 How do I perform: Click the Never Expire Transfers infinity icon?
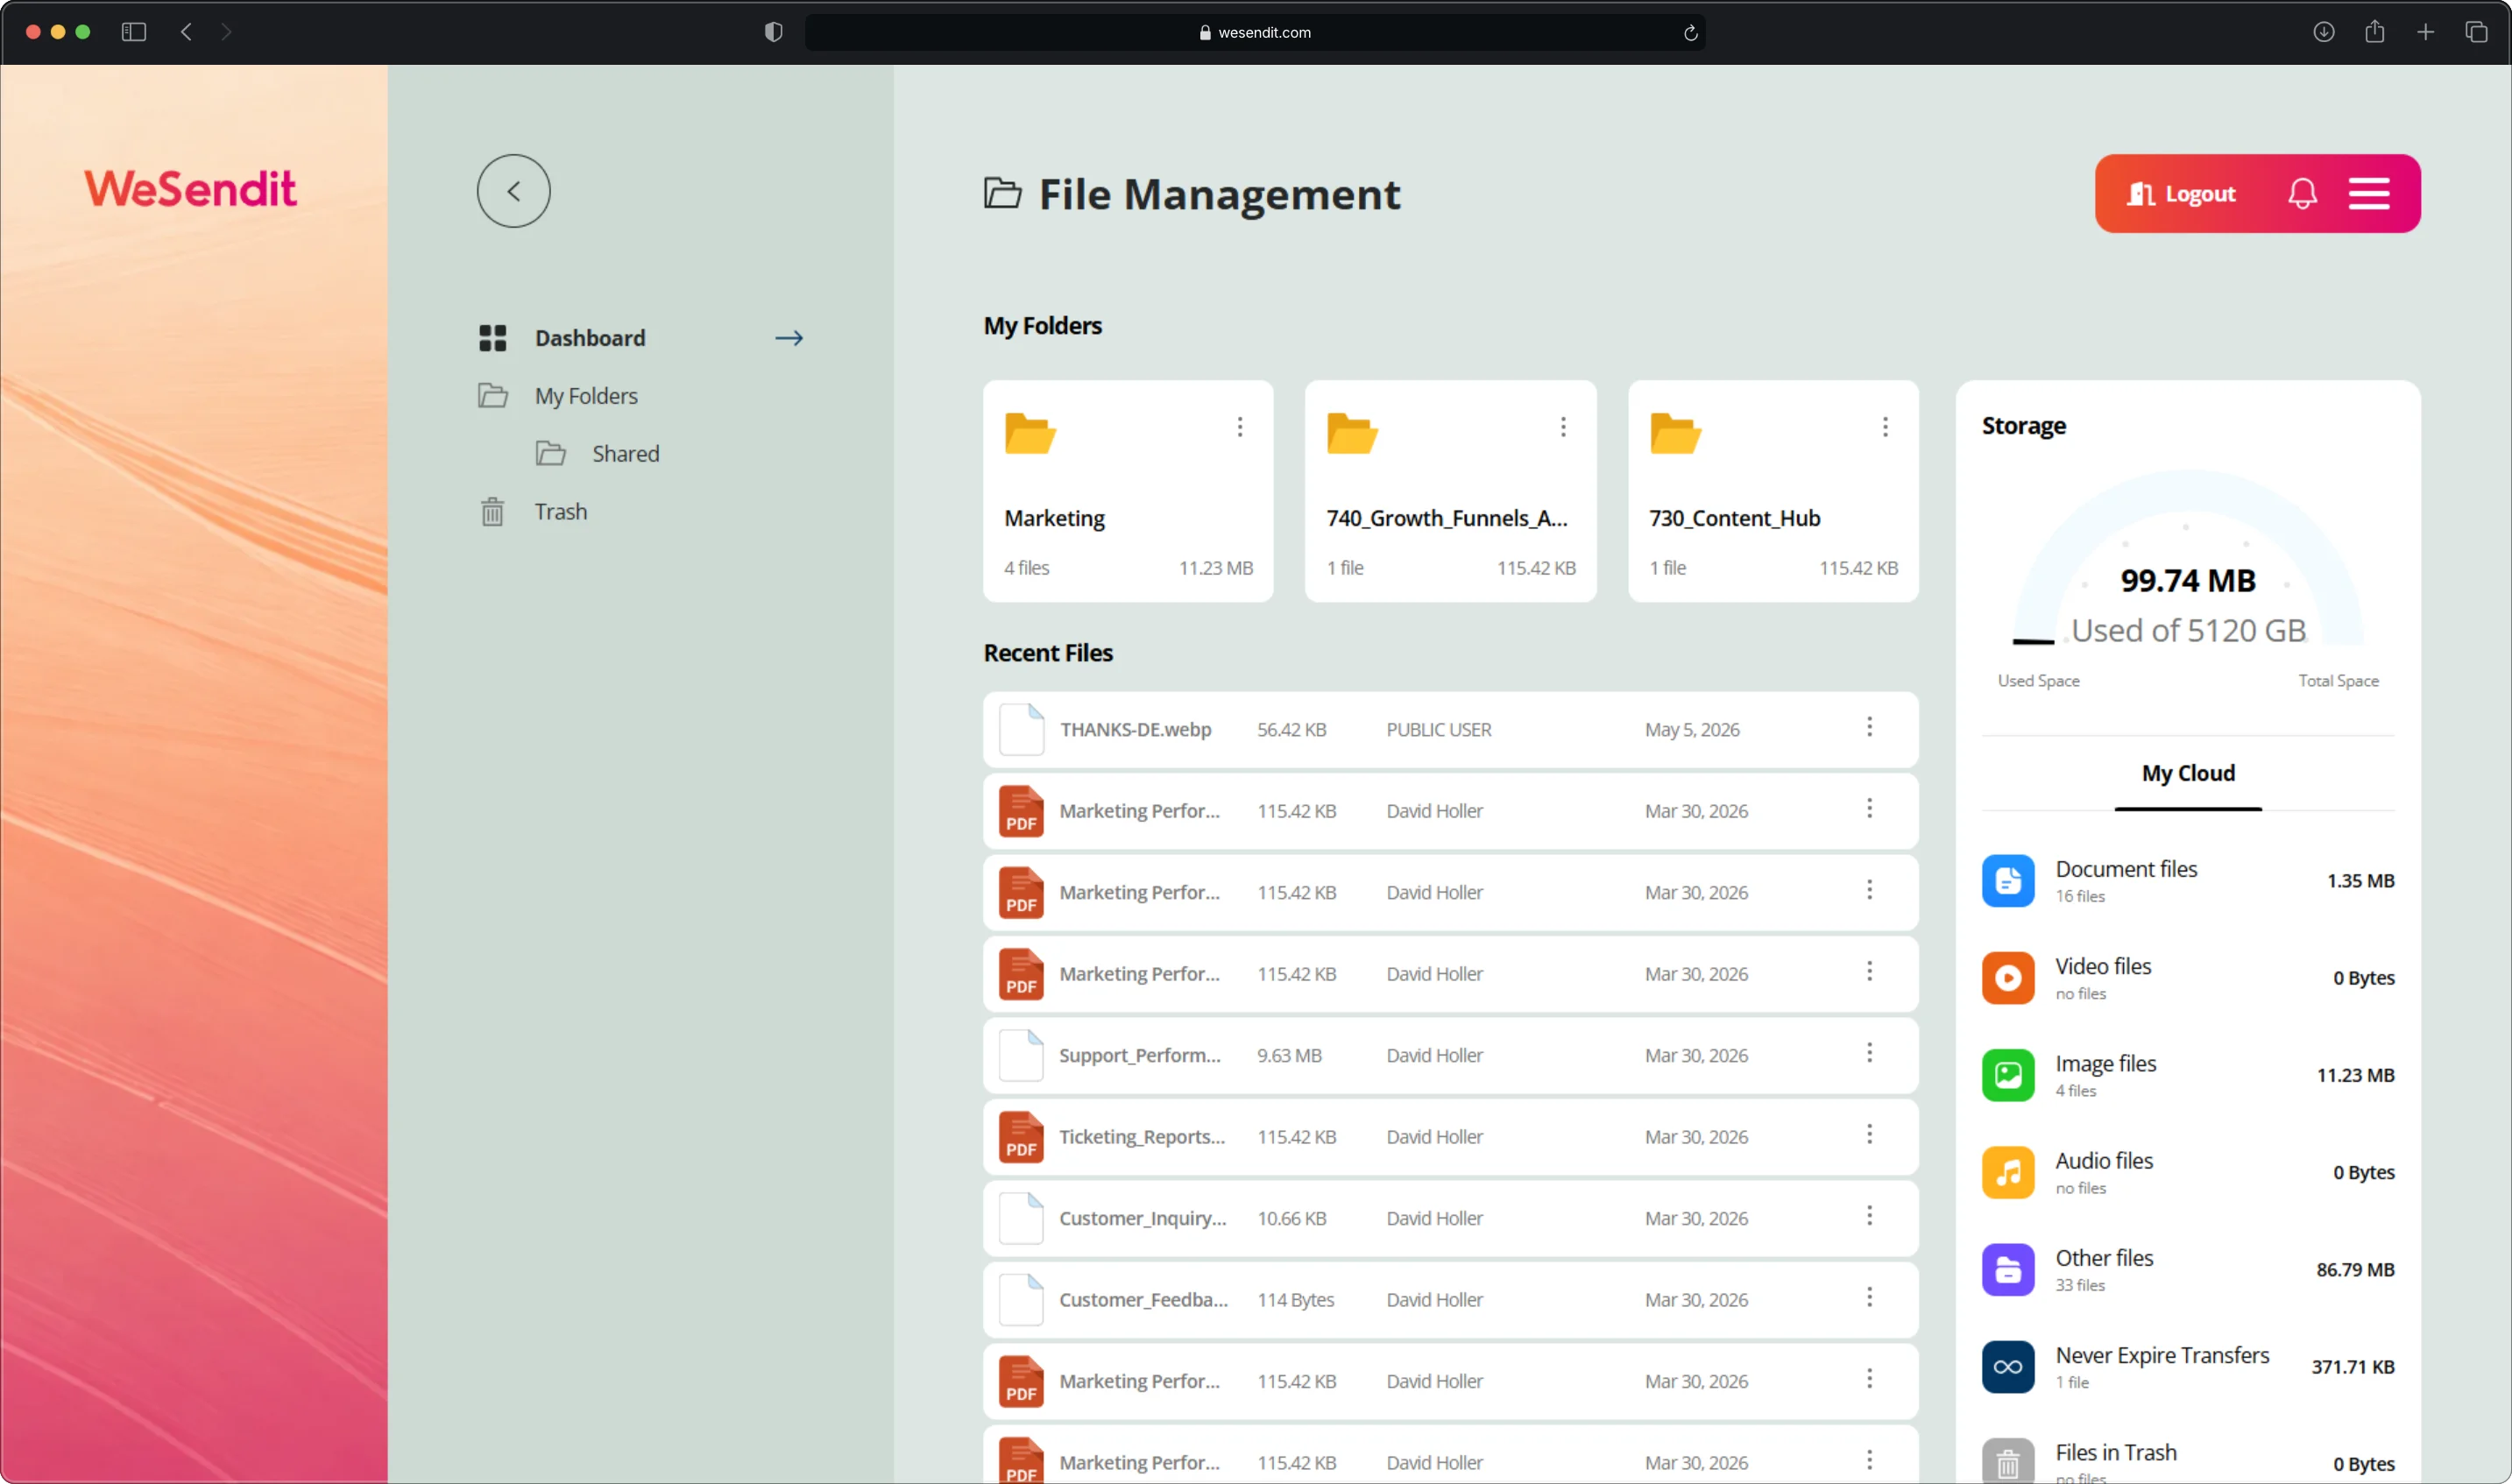[2008, 1367]
